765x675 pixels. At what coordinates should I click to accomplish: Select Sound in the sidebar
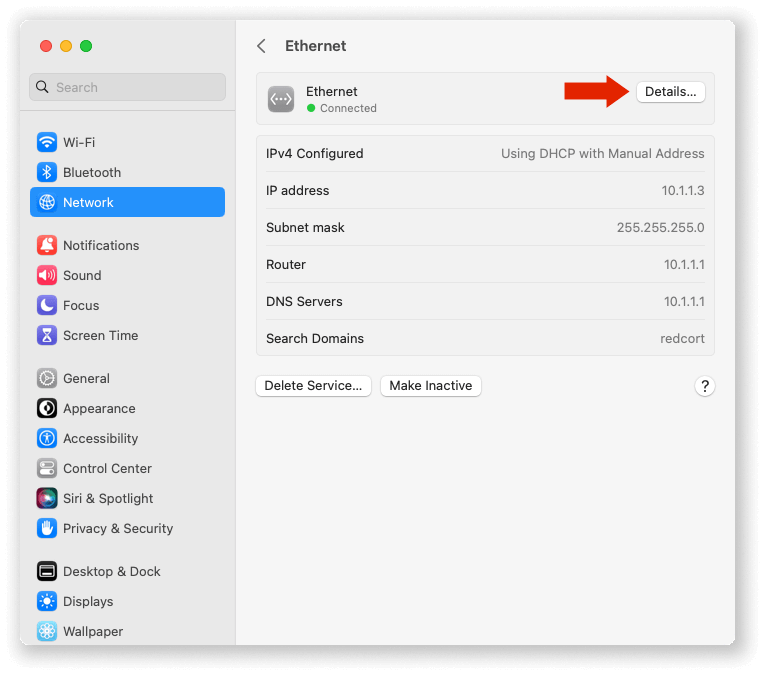click(x=127, y=276)
